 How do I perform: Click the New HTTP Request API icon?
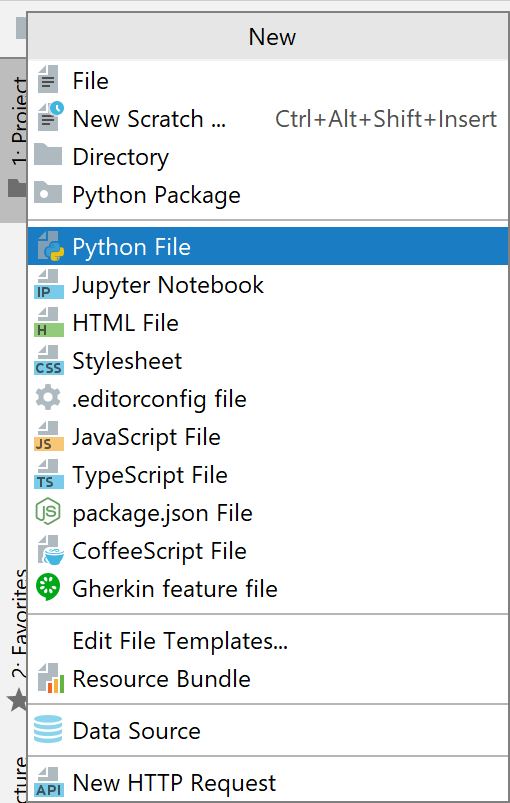(49, 782)
